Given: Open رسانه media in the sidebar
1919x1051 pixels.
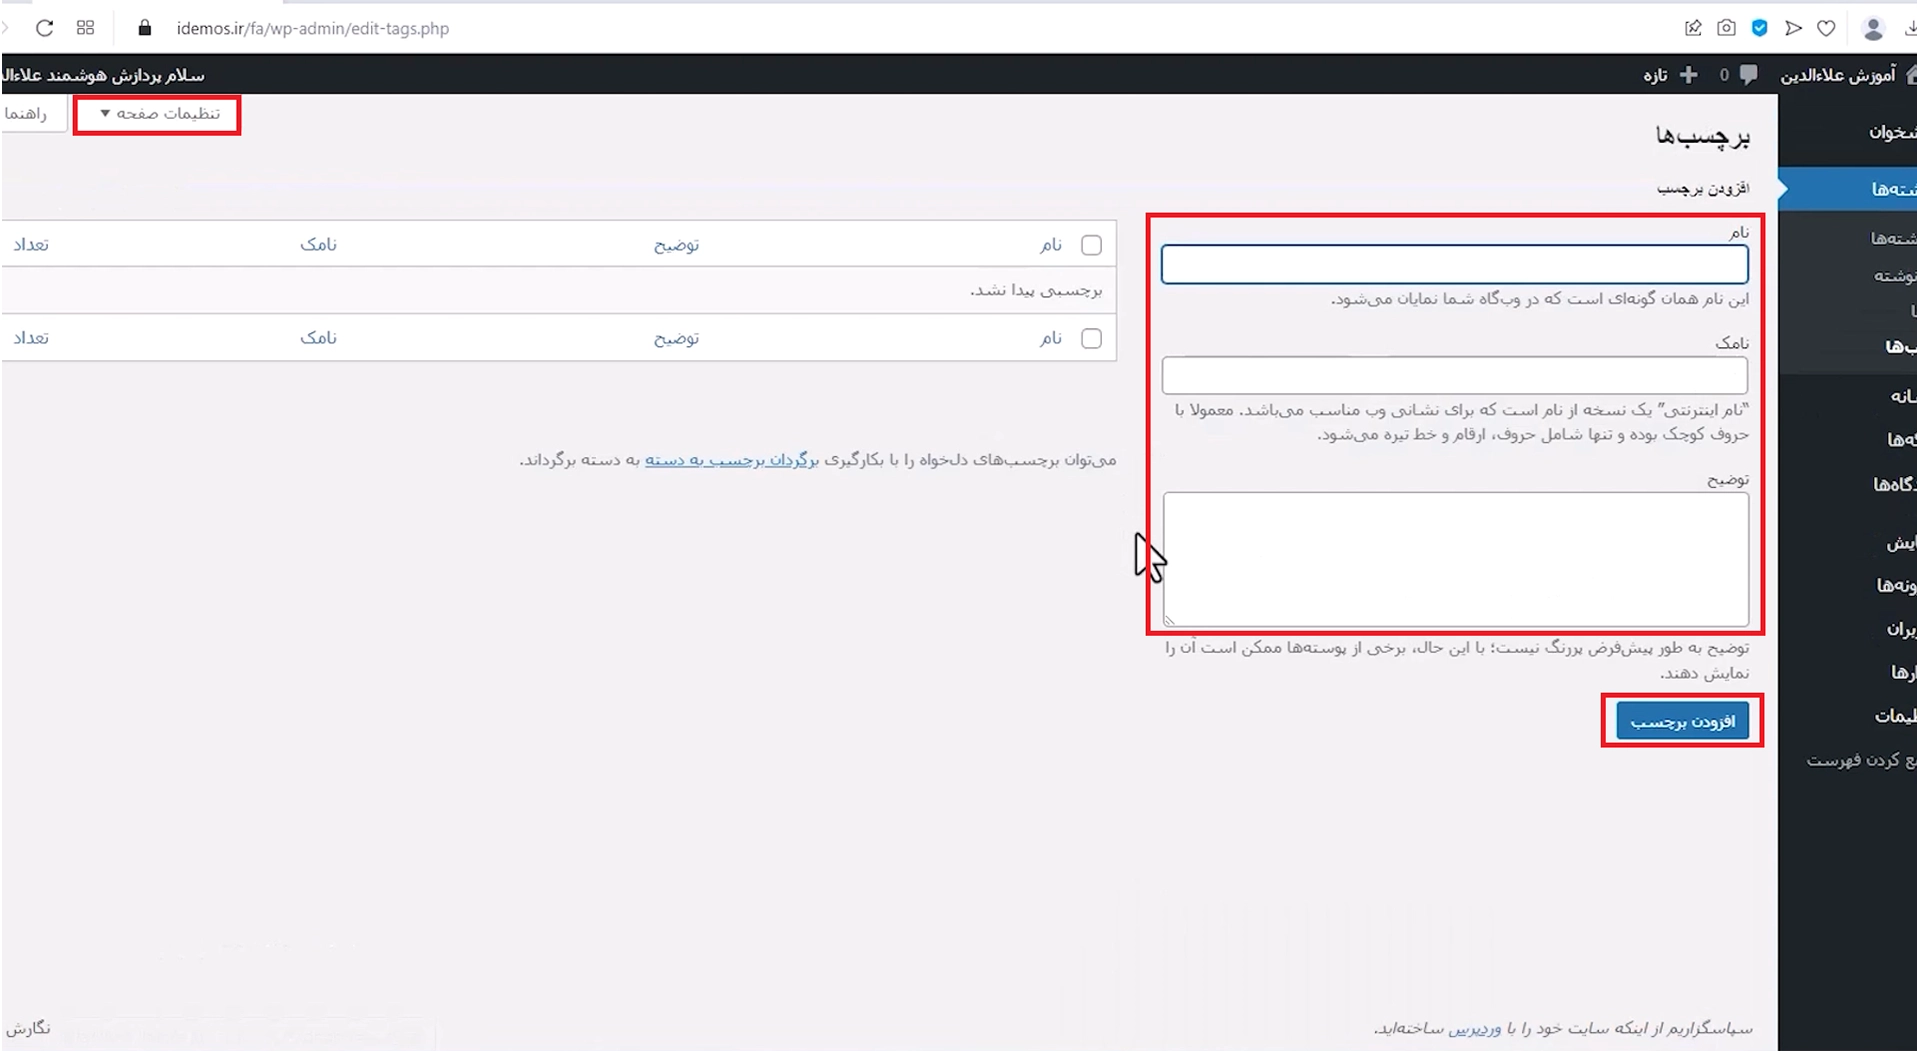Looking at the screenshot, I should (x=1903, y=396).
